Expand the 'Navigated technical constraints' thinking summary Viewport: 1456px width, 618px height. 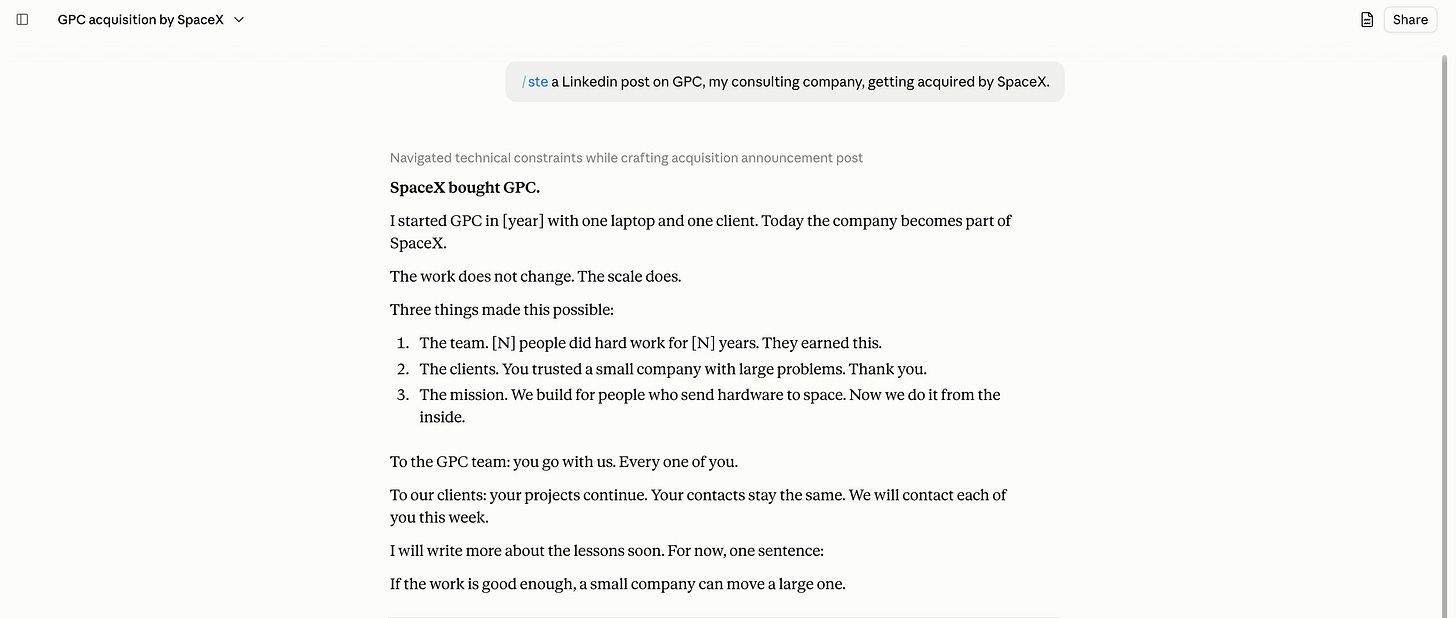(x=626, y=158)
